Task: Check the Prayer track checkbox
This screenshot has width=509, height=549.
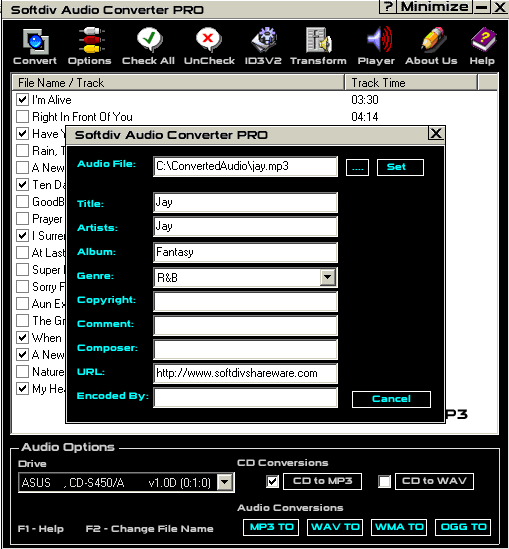Action: [22, 218]
